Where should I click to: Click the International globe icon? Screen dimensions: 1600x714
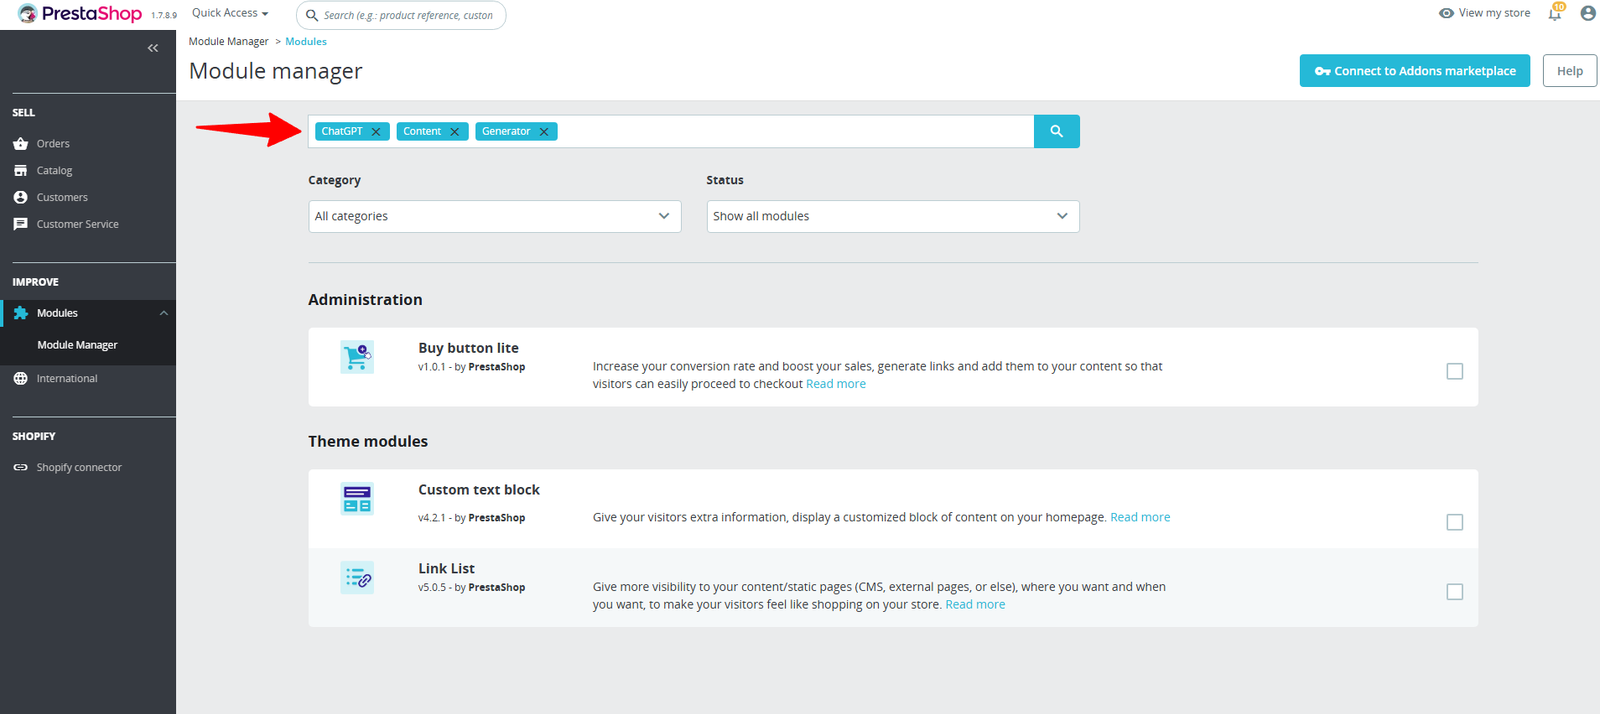20,378
